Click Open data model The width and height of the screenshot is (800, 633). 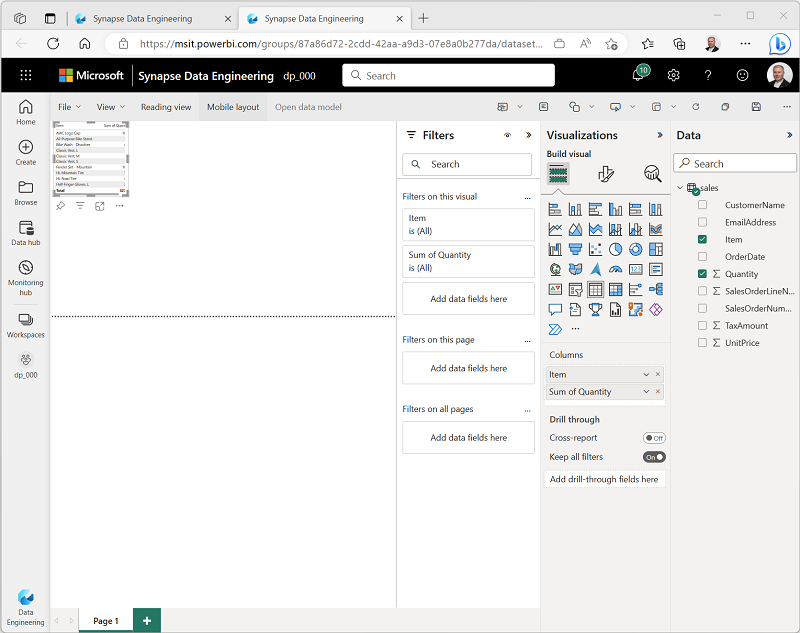[x=308, y=107]
